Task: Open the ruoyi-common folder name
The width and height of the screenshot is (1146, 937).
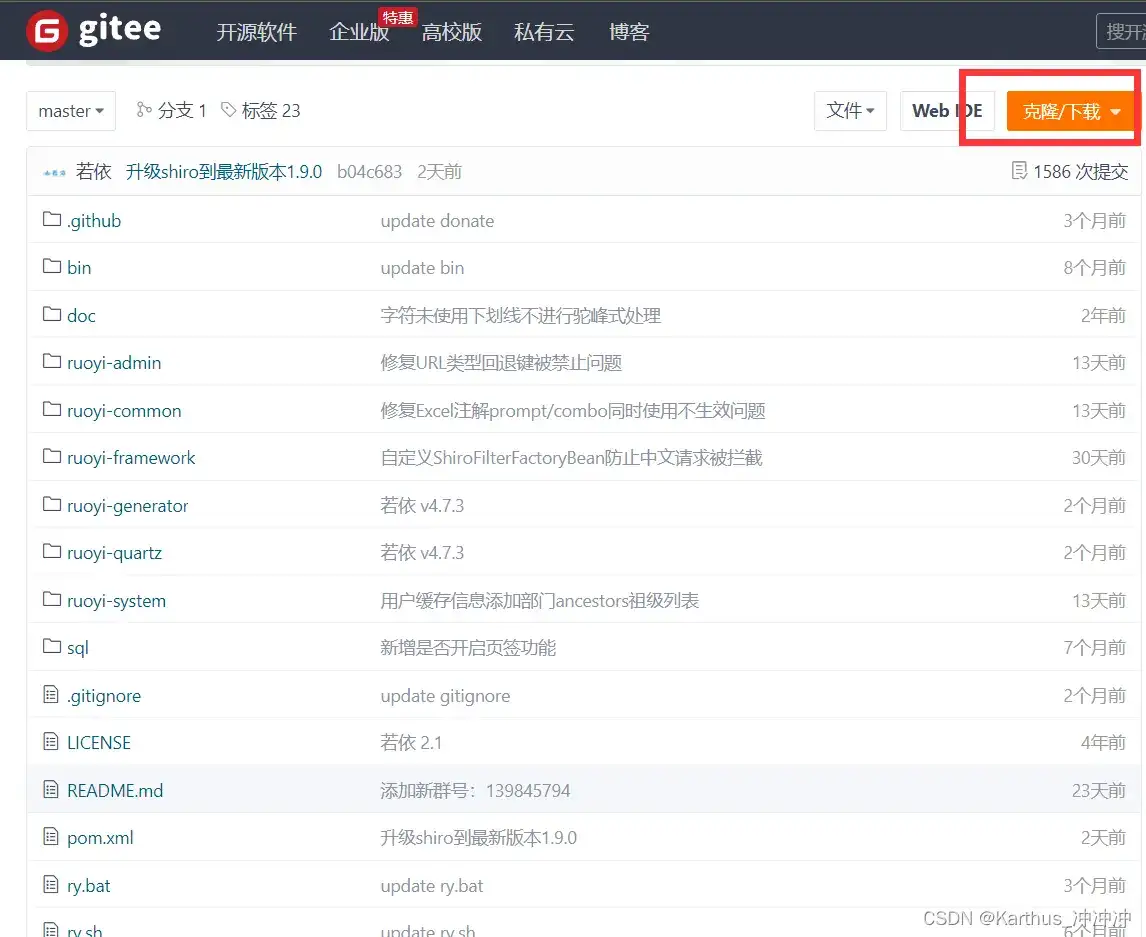Action: click(x=124, y=411)
